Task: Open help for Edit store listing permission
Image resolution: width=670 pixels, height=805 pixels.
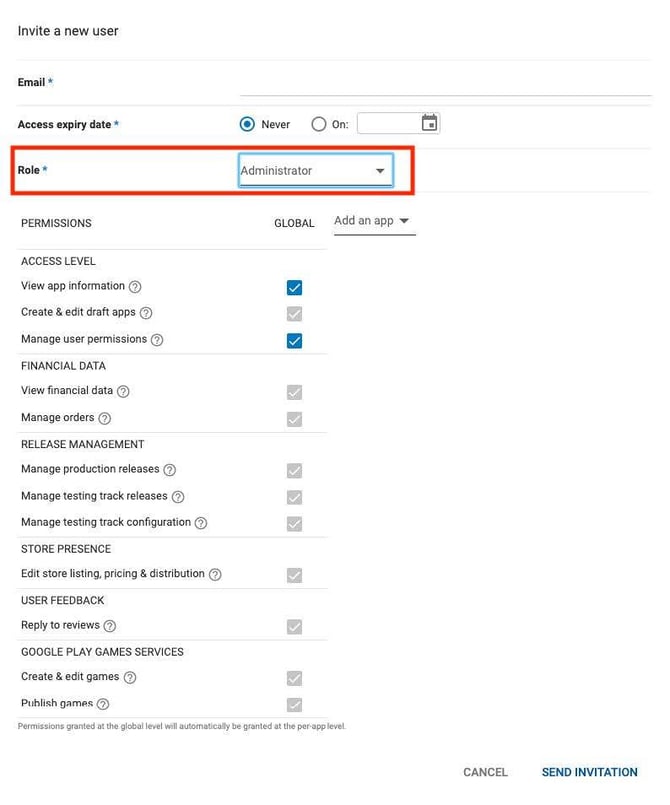Action: (216, 574)
